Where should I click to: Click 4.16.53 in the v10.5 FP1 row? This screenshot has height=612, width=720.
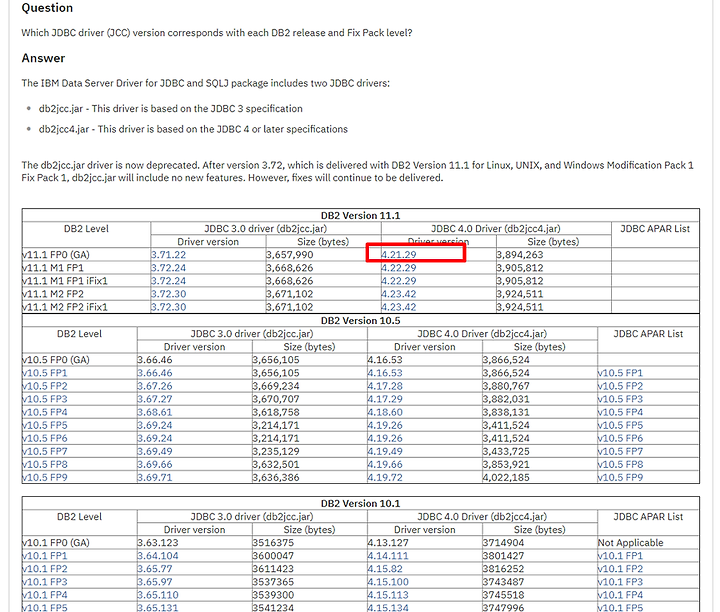(385, 373)
